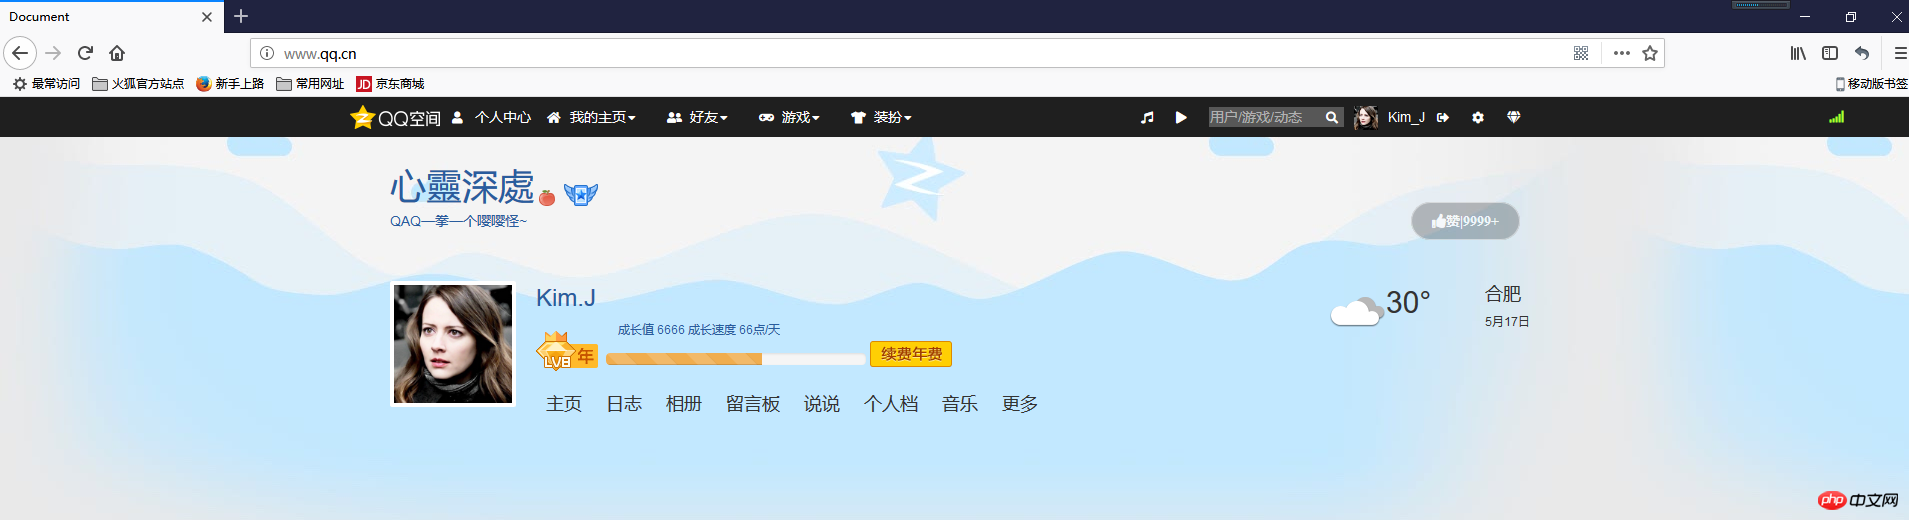Screen dimensions: 1909x520
Task: Click the Kim.J profile name
Action: [x=566, y=298]
